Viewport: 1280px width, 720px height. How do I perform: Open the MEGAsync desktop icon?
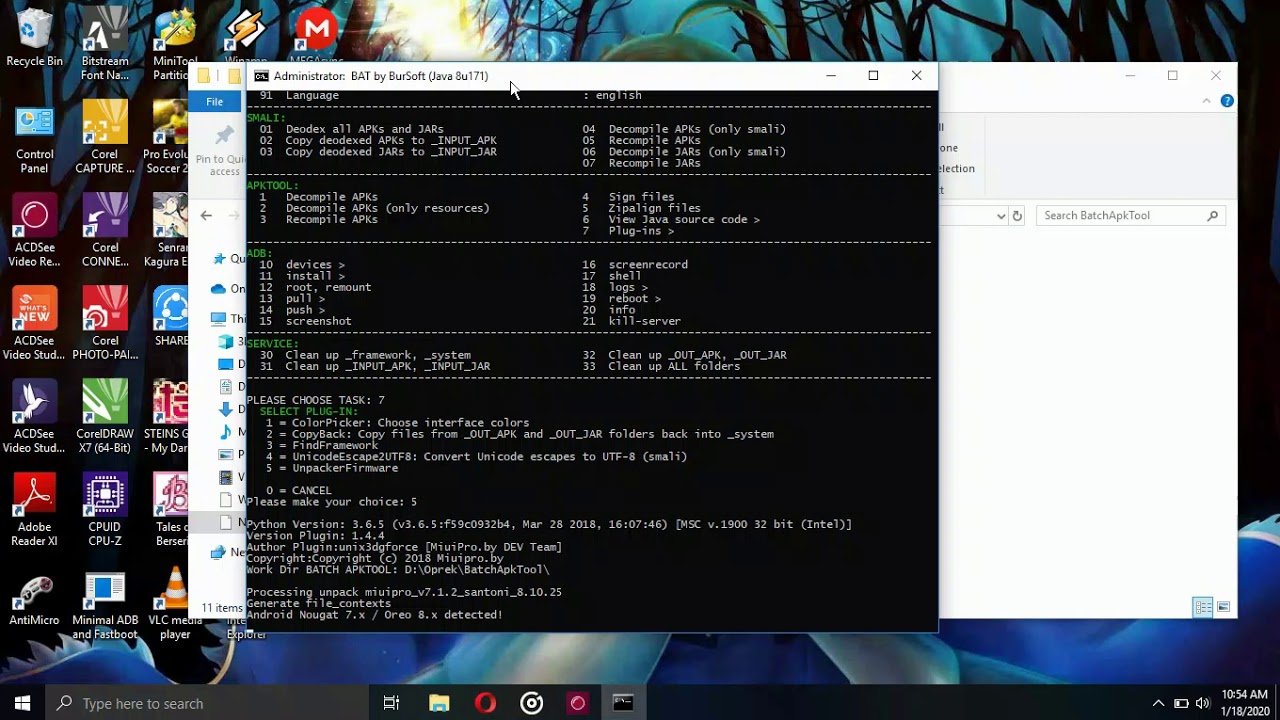pyautogui.click(x=317, y=38)
